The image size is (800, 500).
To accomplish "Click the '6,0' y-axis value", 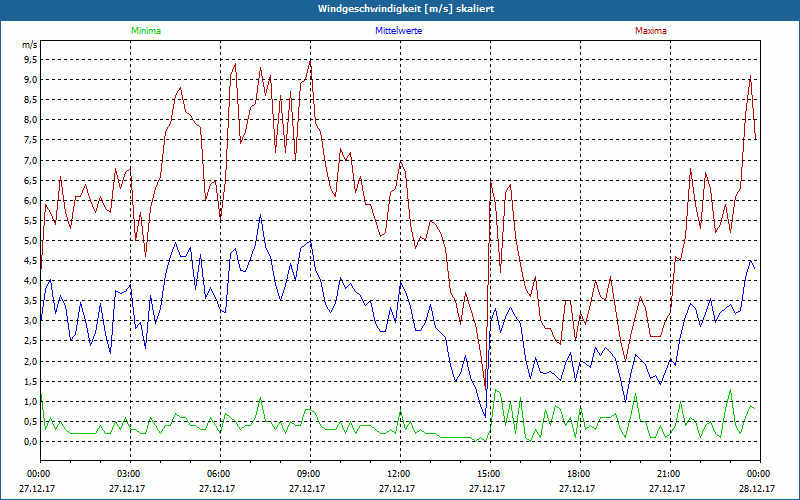I will click(31, 201).
